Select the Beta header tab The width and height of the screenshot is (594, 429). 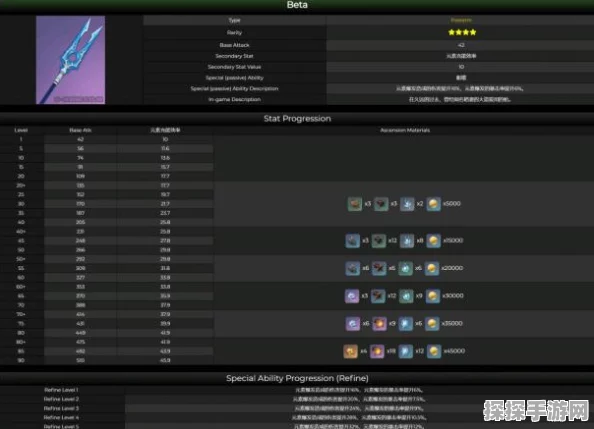[x=297, y=5]
